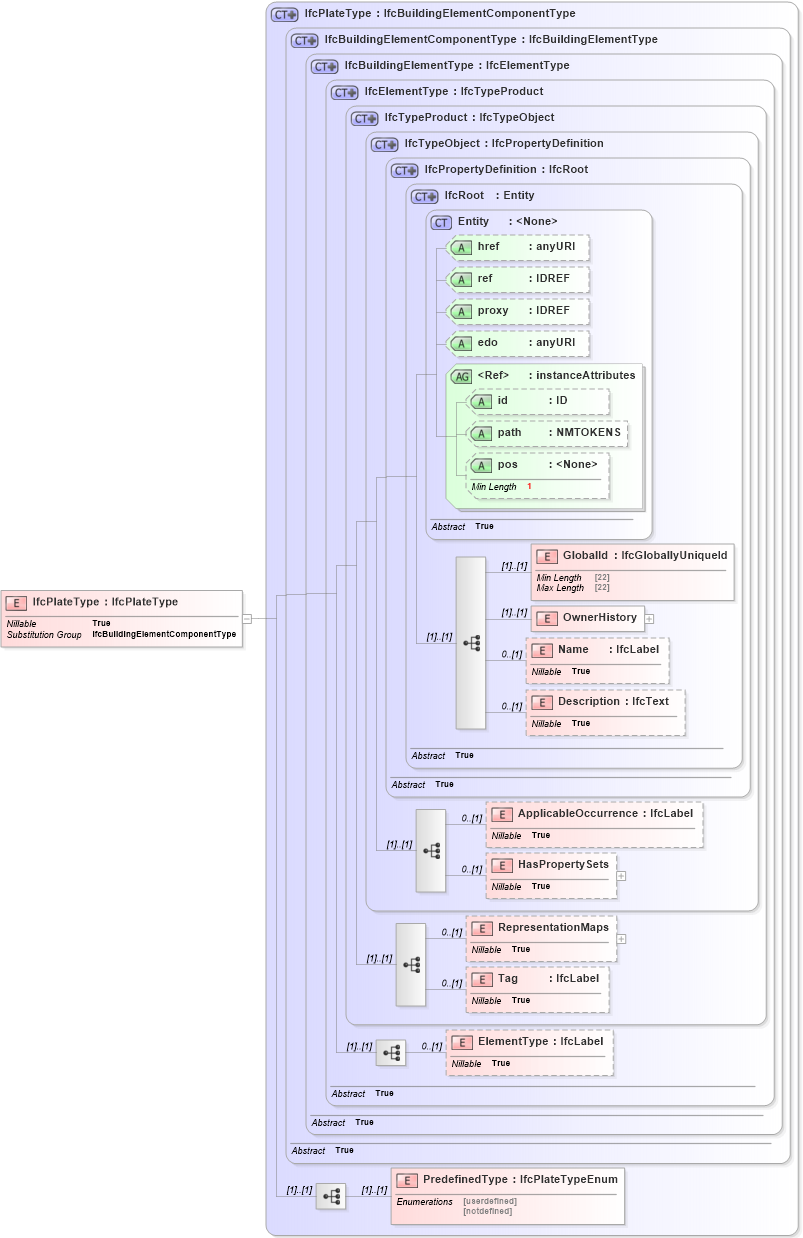
Task: Expand the OwnerHistory element details
Action: pos(650,618)
